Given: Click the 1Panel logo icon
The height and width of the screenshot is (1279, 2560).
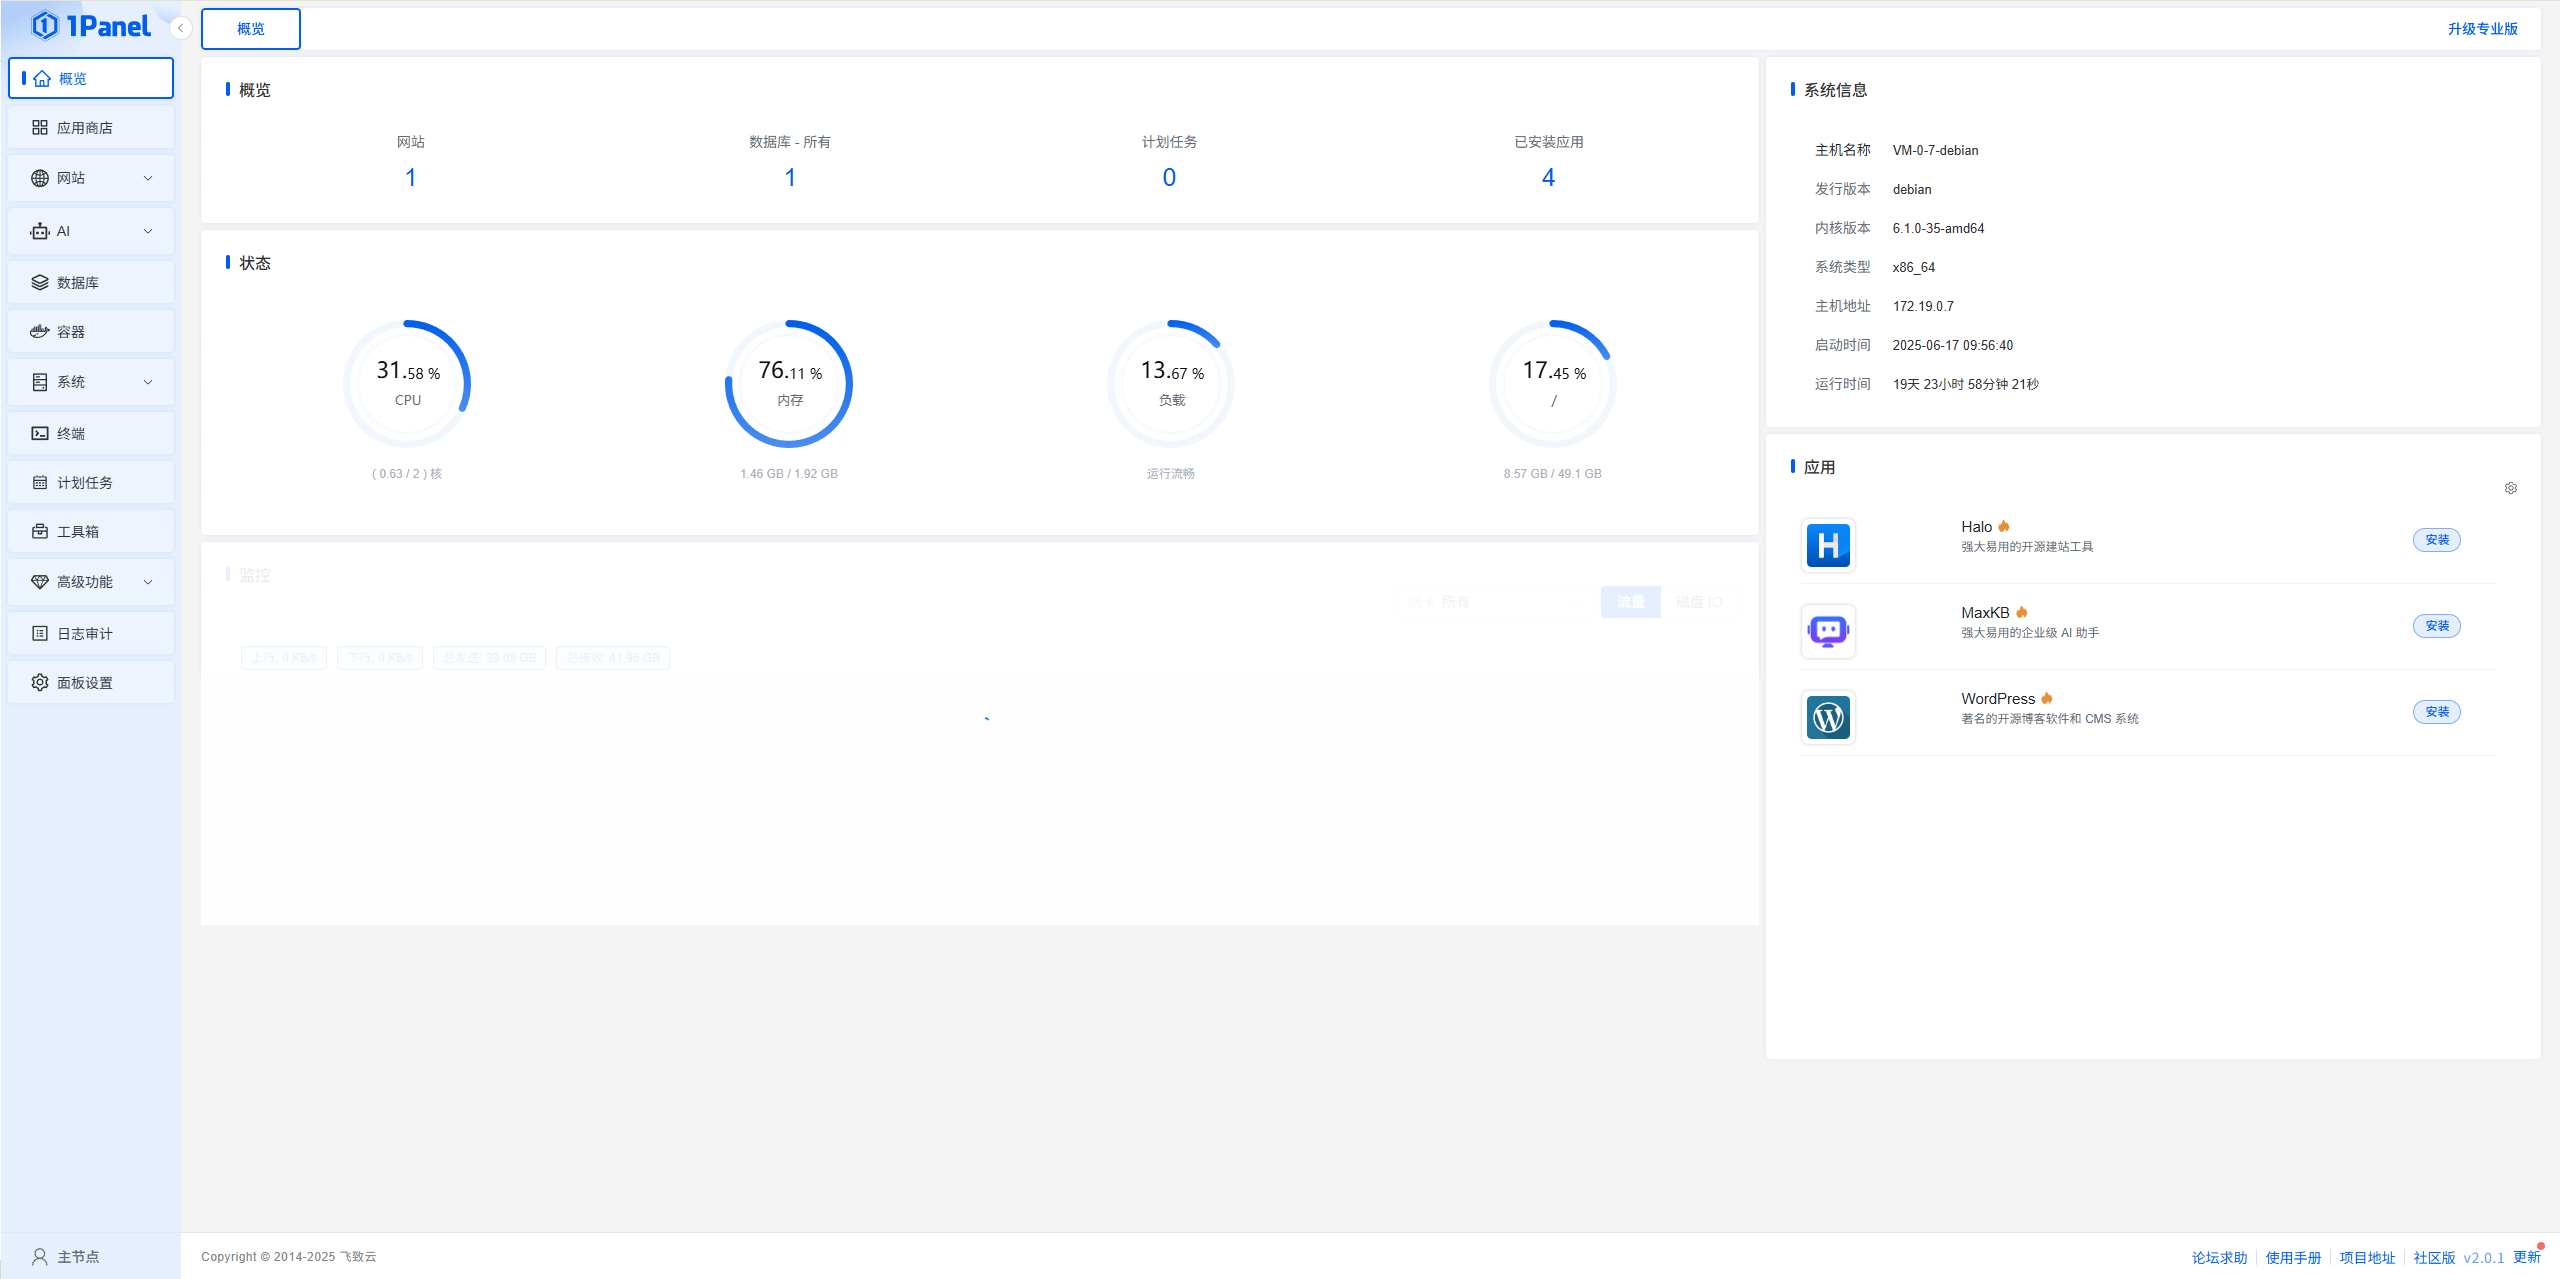Looking at the screenshot, I should click(44, 26).
